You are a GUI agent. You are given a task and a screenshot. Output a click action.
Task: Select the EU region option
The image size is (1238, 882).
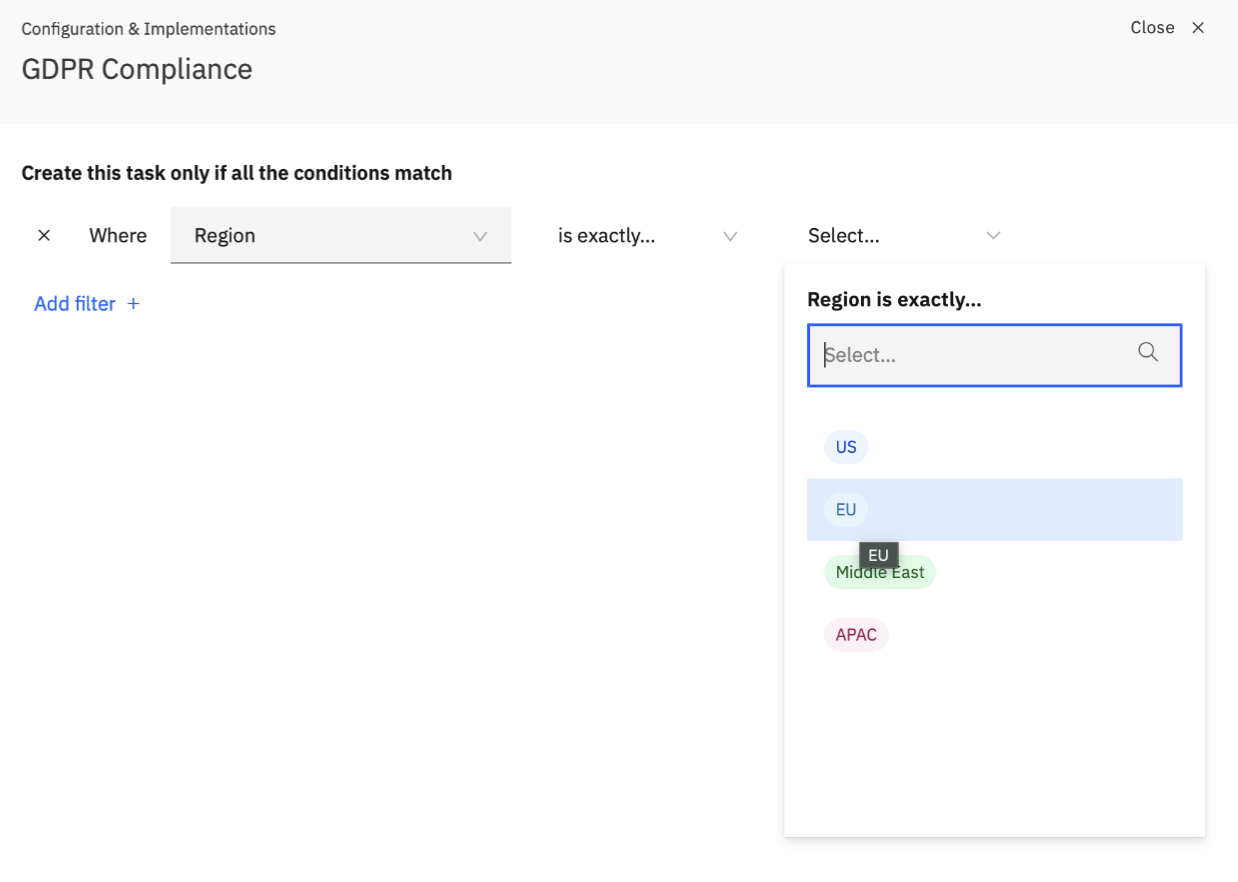(x=994, y=510)
